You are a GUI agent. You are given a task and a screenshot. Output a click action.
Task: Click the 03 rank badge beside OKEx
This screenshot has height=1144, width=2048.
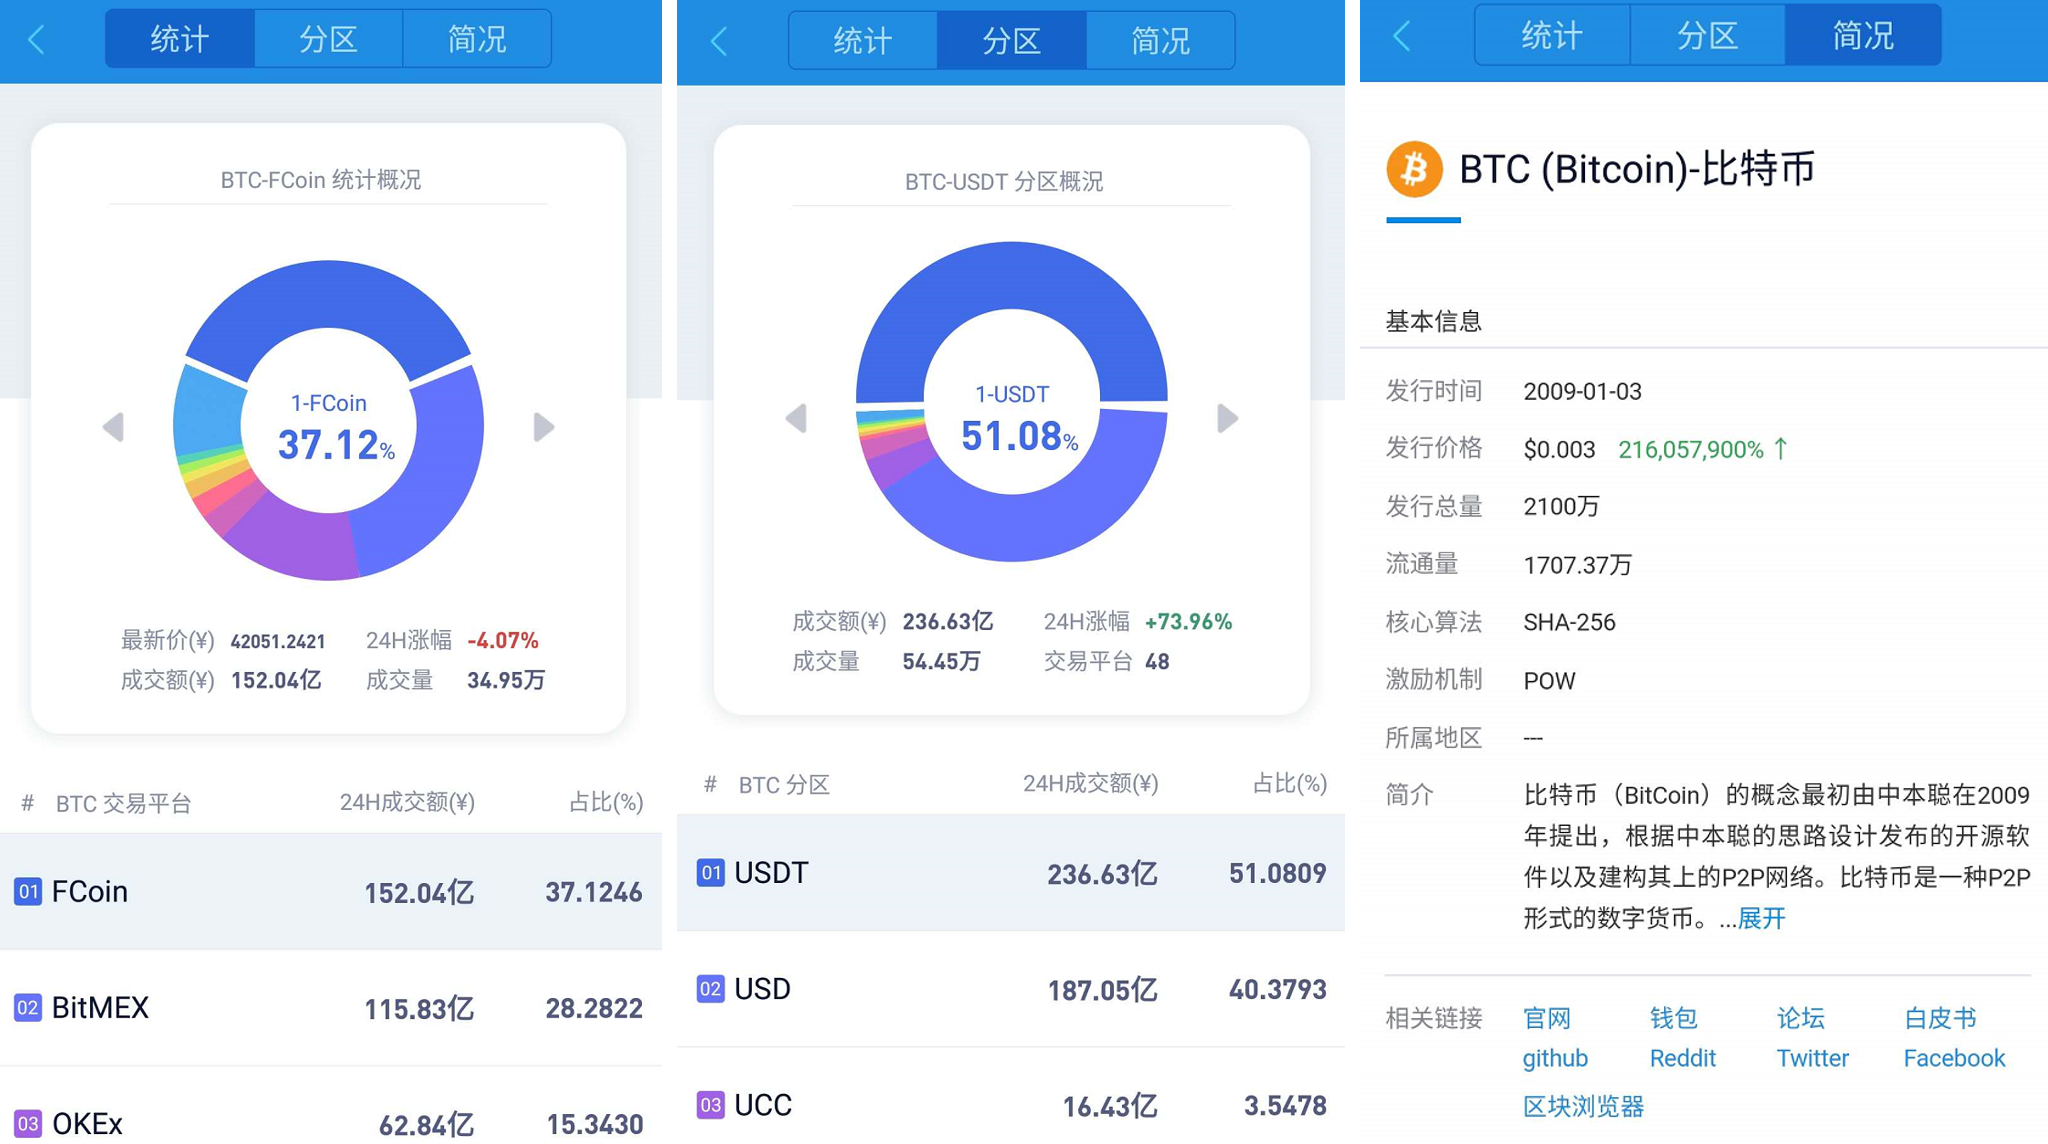click(x=28, y=1123)
